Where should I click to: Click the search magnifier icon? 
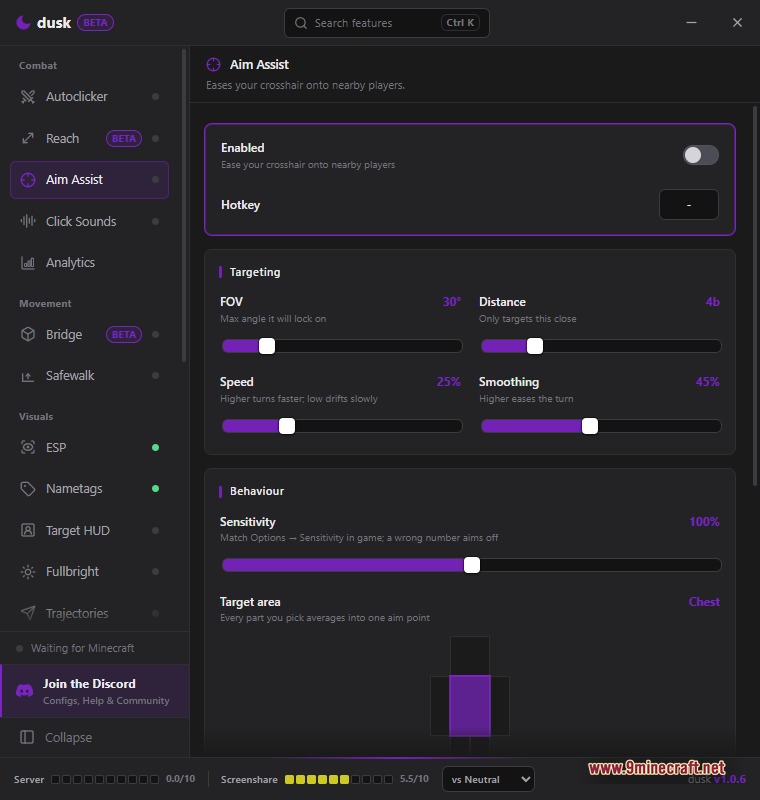pos(301,23)
